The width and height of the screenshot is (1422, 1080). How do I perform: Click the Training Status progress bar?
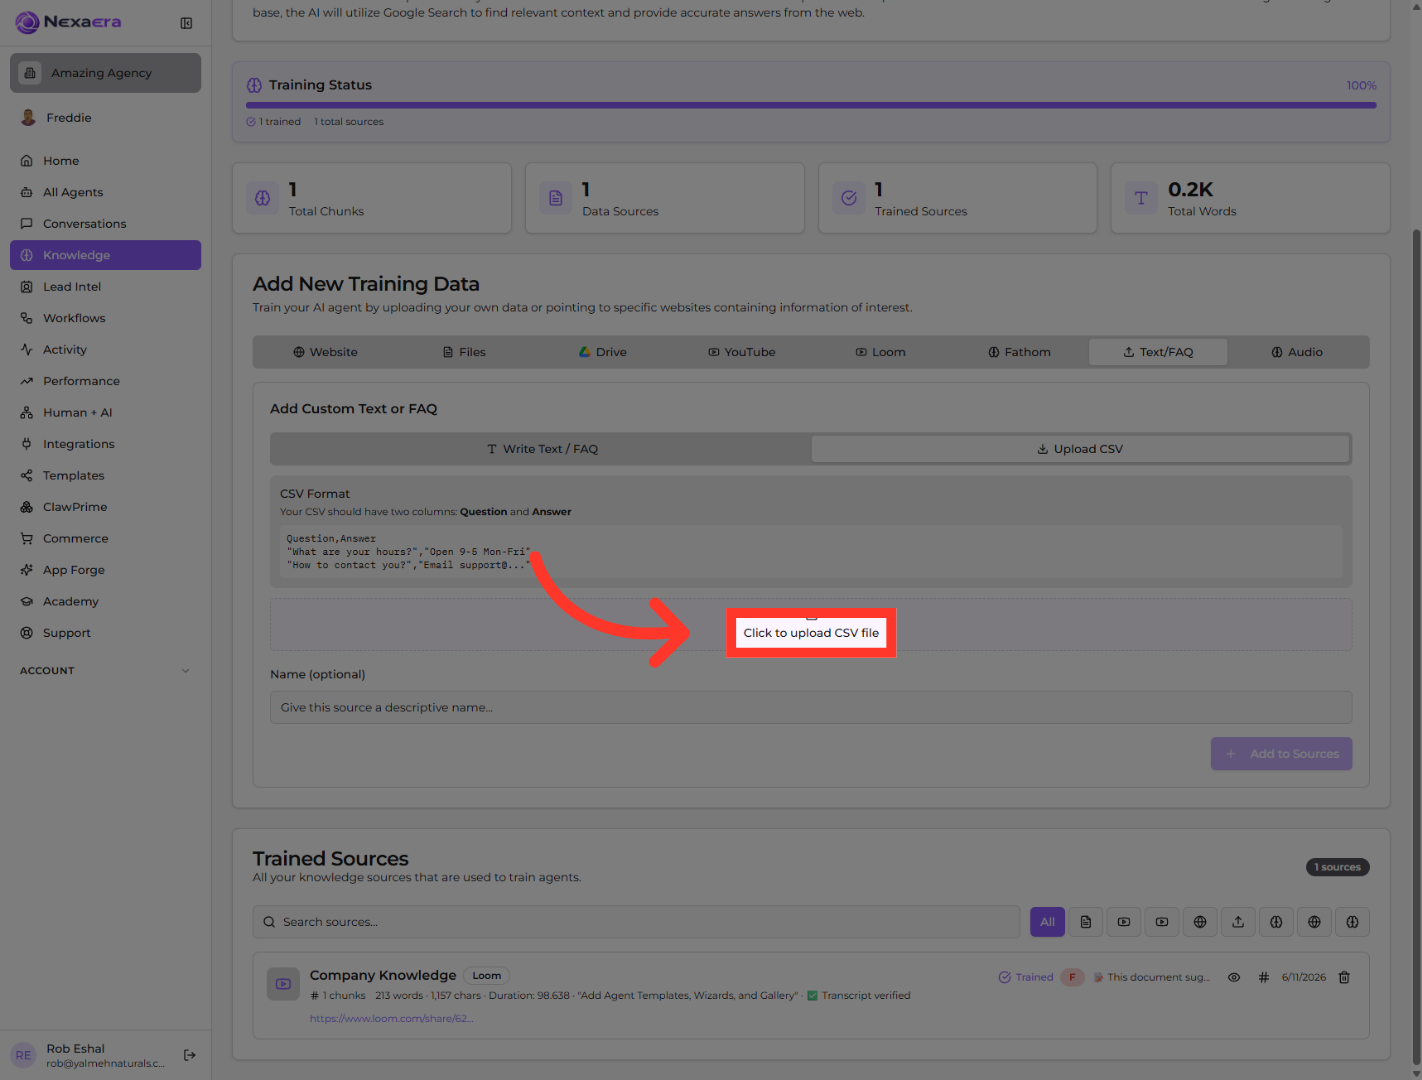pyautogui.click(x=811, y=105)
